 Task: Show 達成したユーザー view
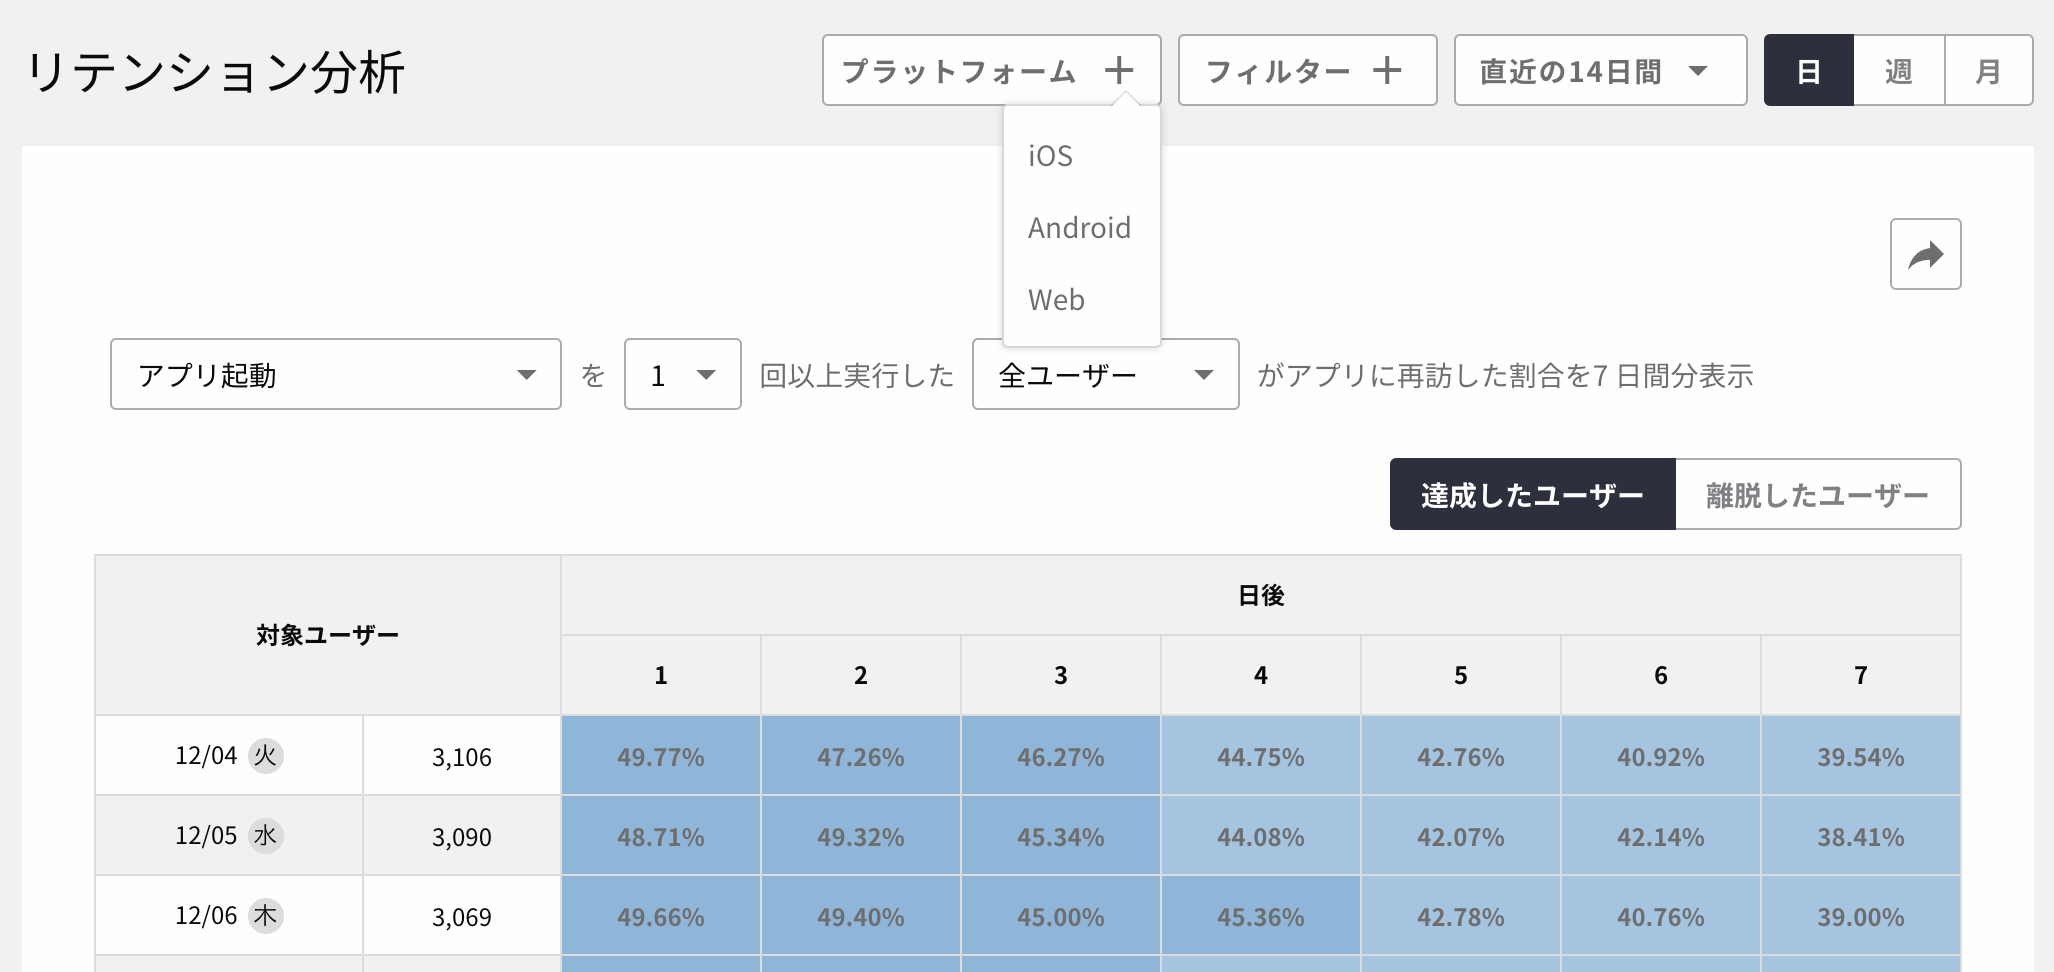pyautogui.click(x=1532, y=495)
